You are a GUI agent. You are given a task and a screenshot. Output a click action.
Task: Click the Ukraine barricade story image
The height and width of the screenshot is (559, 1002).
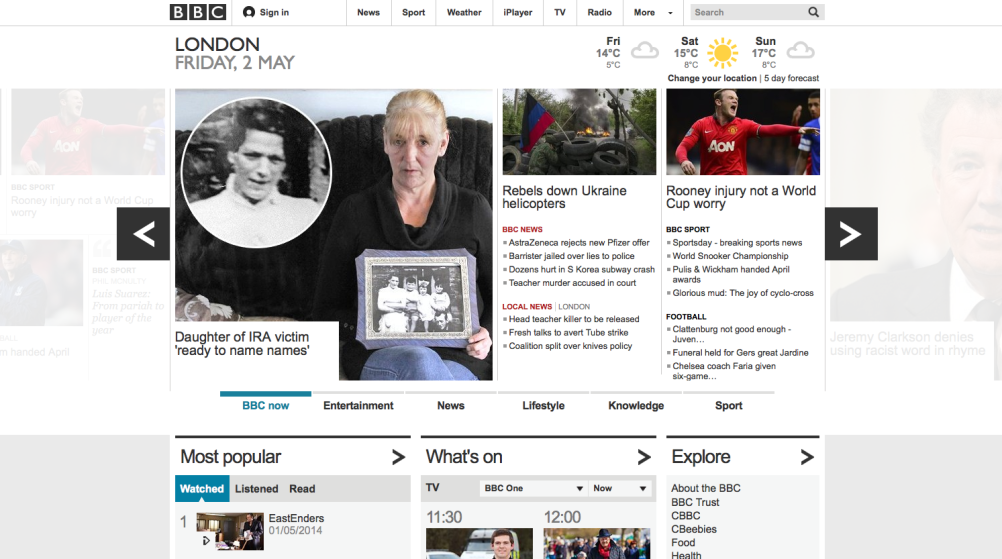pos(579,132)
